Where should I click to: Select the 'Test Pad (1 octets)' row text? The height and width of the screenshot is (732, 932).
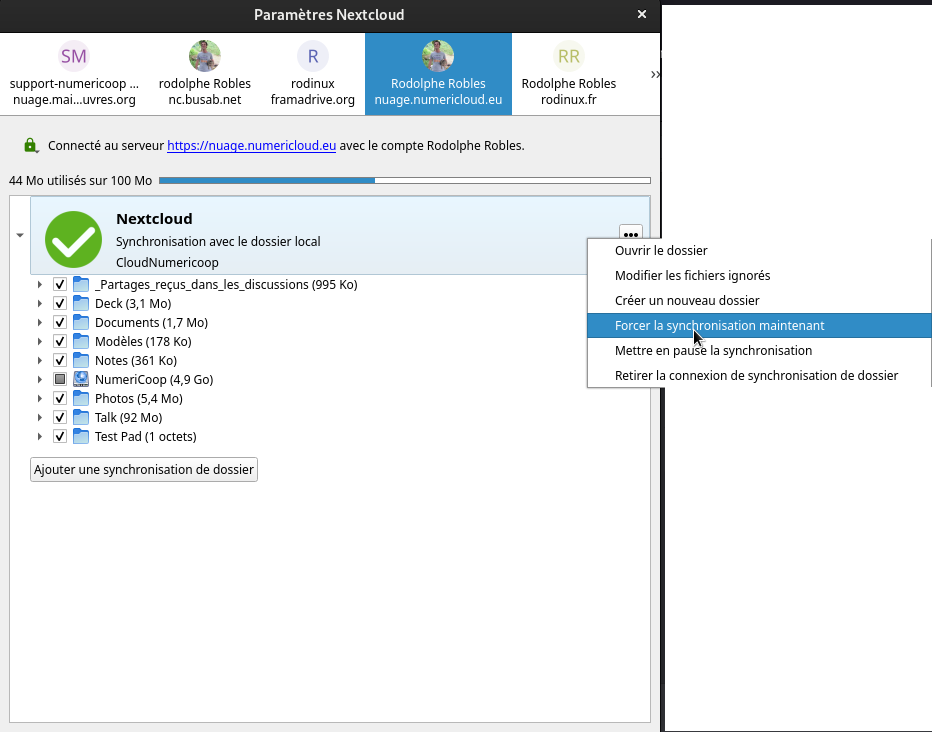tap(146, 437)
